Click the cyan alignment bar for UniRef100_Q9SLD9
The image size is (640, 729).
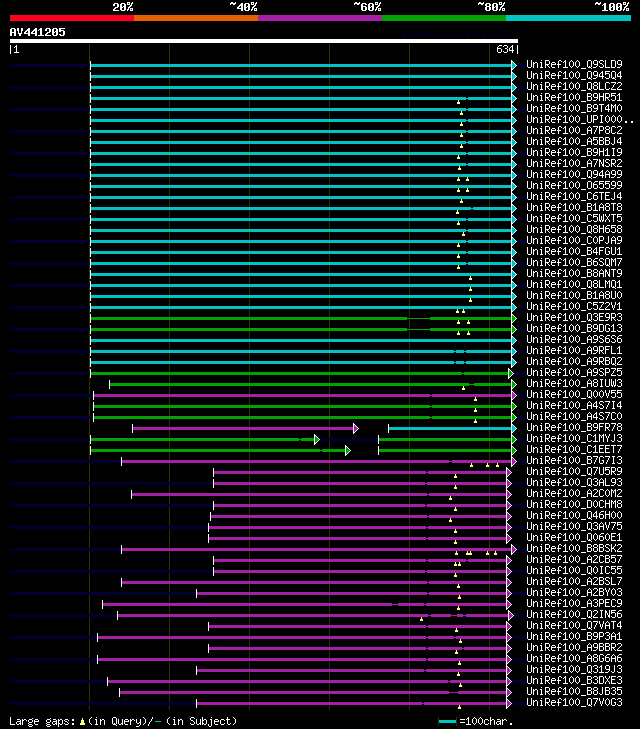point(301,66)
